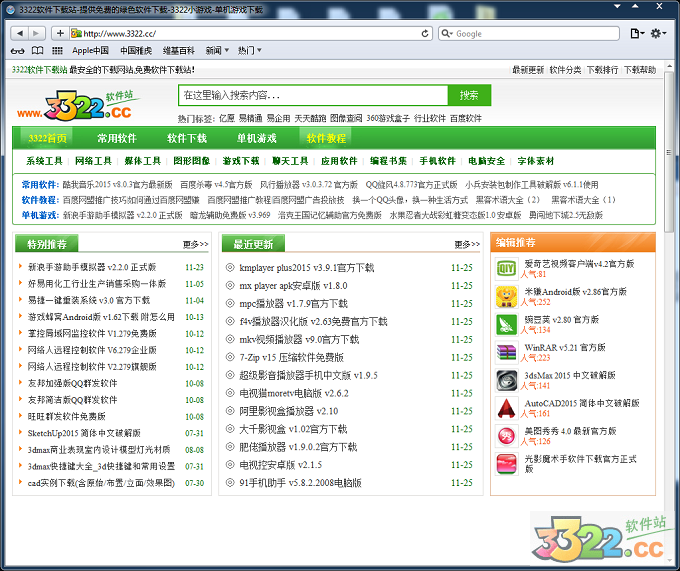Screen dimensions: 680x571
Task: Click 更多>> in 最近更新 section
Action: click(467, 245)
